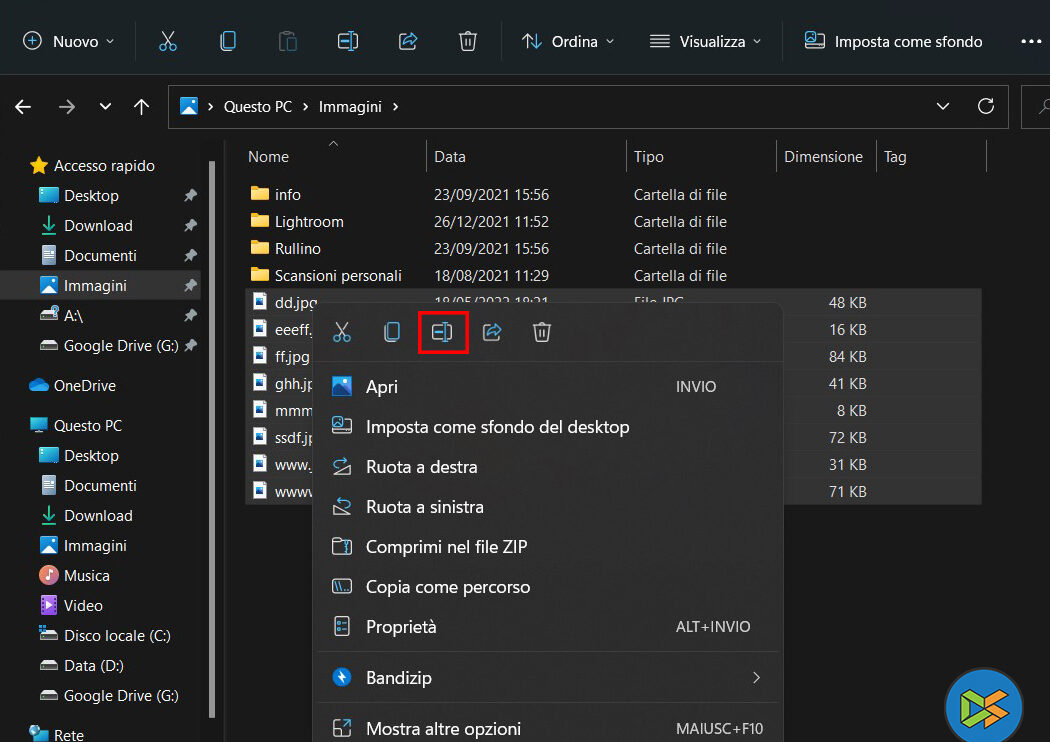Screen dimensions: 1050x742
Task: Click the Refresh button beside address bar
Action: [986, 106]
